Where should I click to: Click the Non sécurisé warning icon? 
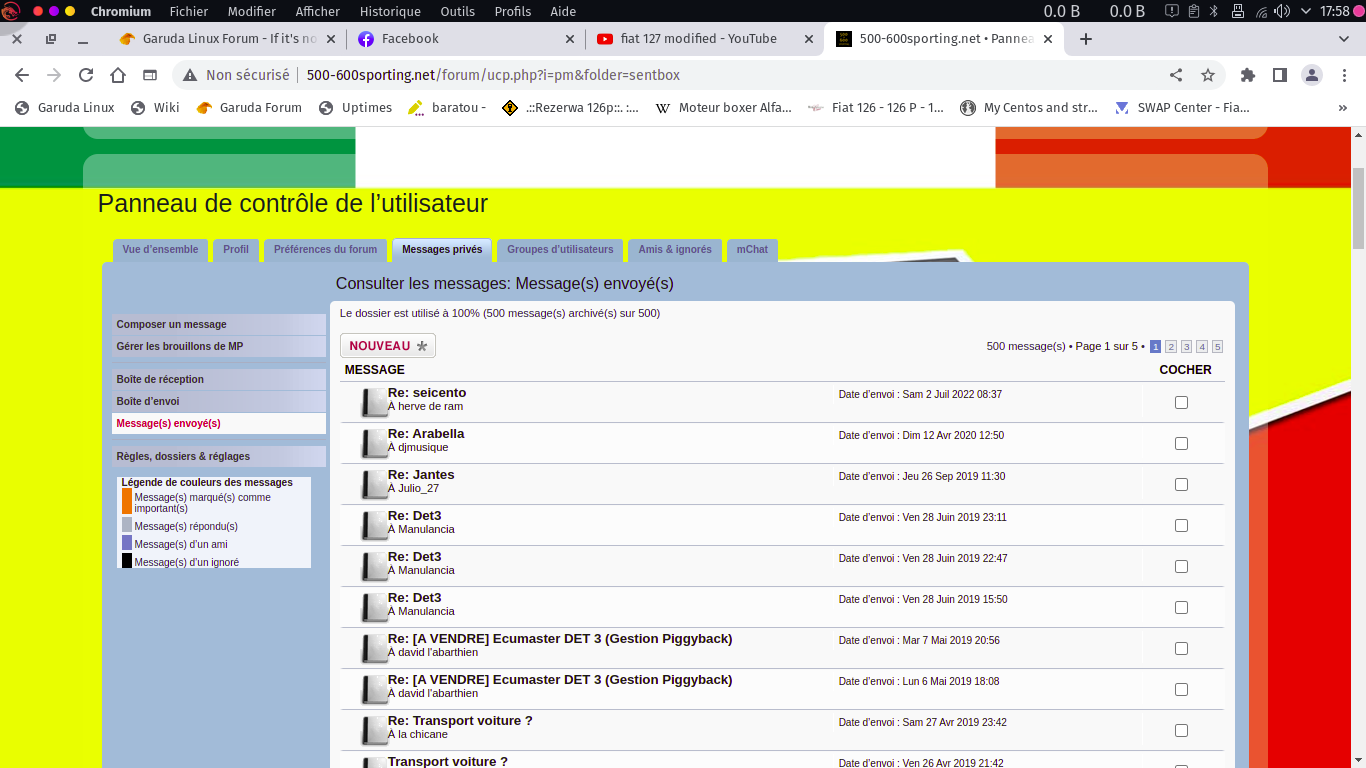point(190,75)
